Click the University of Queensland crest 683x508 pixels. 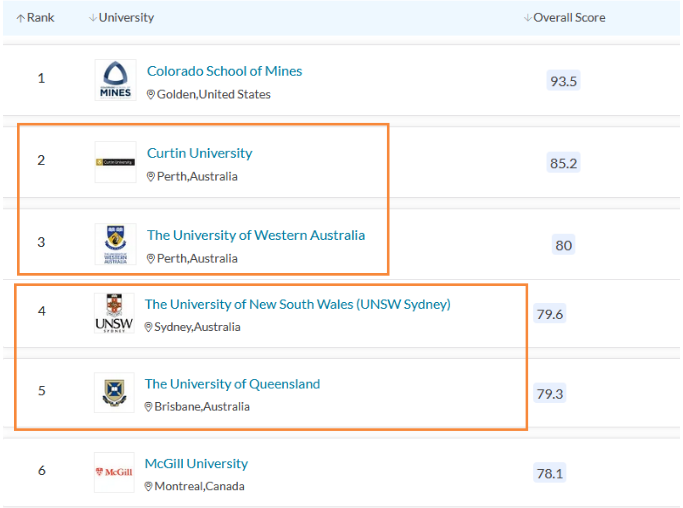113,392
